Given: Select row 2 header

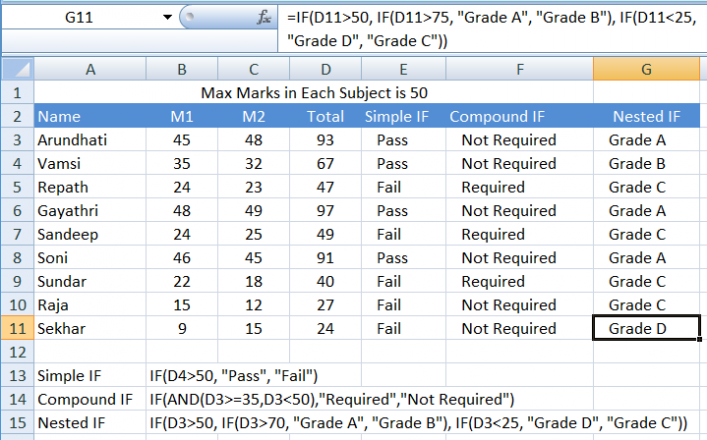Looking at the screenshot, I should pos(17,116).
